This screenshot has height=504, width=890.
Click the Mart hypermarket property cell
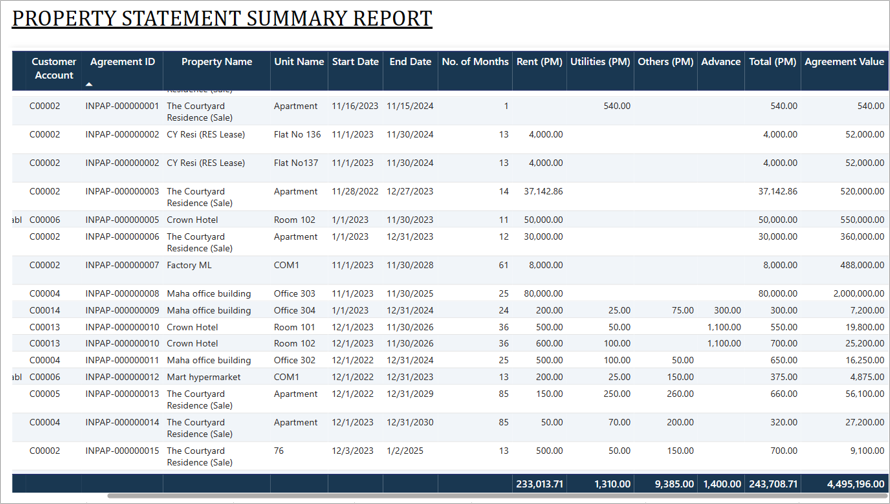click(203, 377)
